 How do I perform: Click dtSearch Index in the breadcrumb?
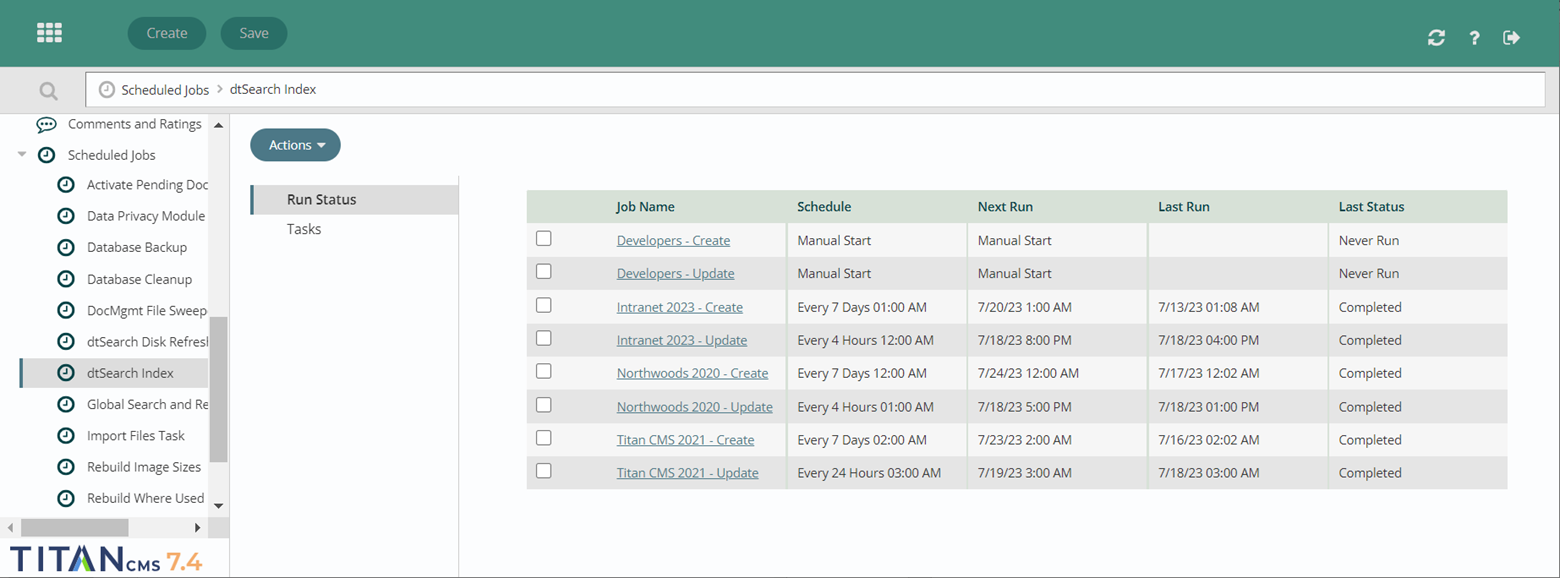pos(273,90)
